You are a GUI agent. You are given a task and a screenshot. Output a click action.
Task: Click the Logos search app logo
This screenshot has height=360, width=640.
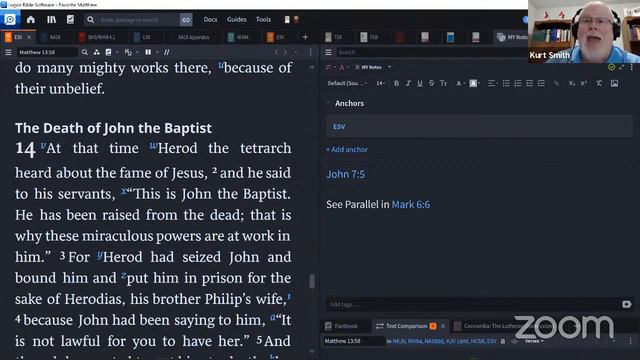tap(10, 19)
